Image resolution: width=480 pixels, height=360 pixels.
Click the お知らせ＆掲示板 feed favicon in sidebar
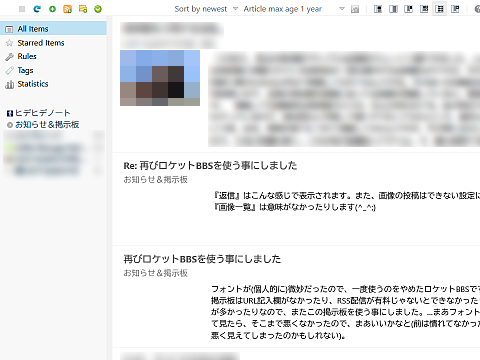pyautogui.click(x=10, y=125)
